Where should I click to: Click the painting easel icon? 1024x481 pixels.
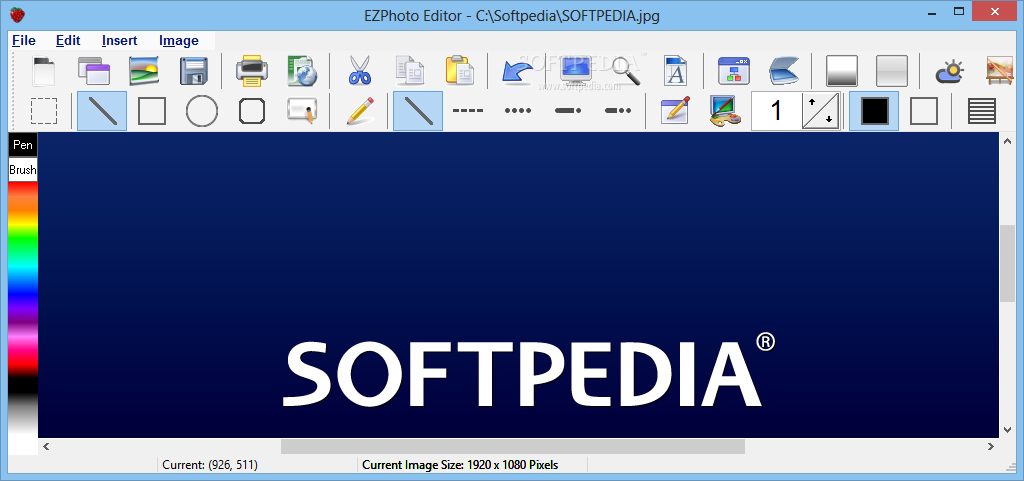tap(999, 70)
